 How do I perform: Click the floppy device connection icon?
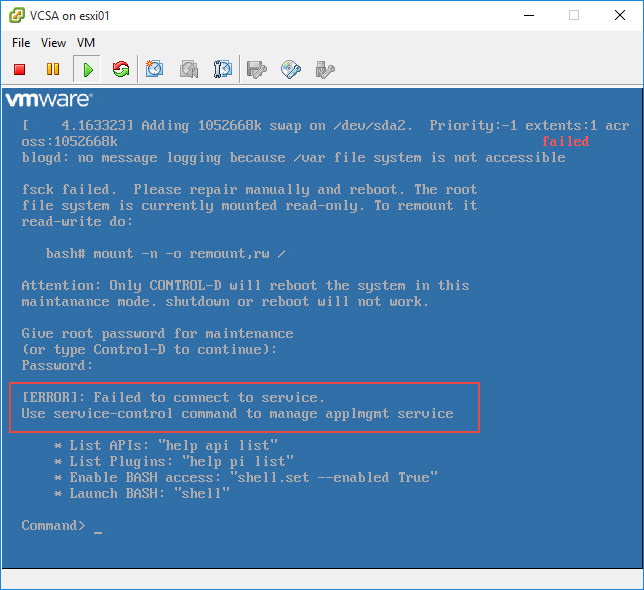(257, 69)
